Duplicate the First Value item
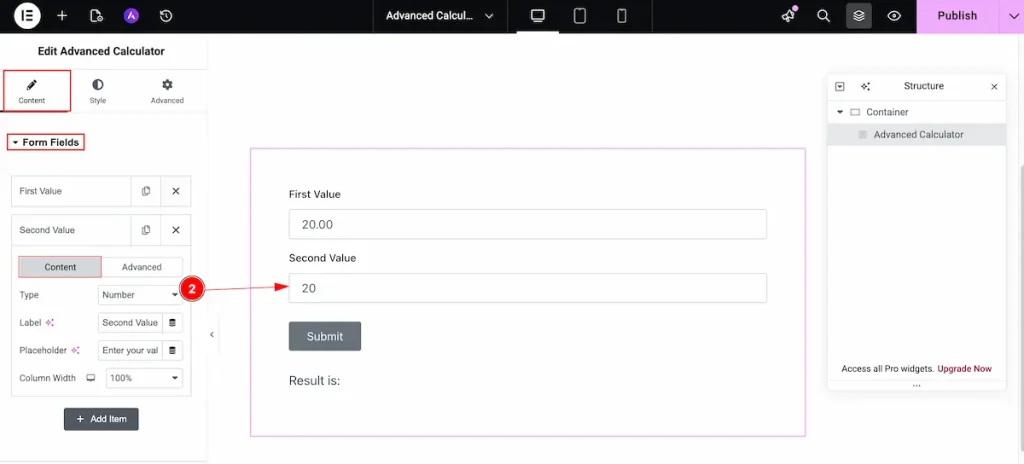The image size is (1024, 464). [146, 191]
